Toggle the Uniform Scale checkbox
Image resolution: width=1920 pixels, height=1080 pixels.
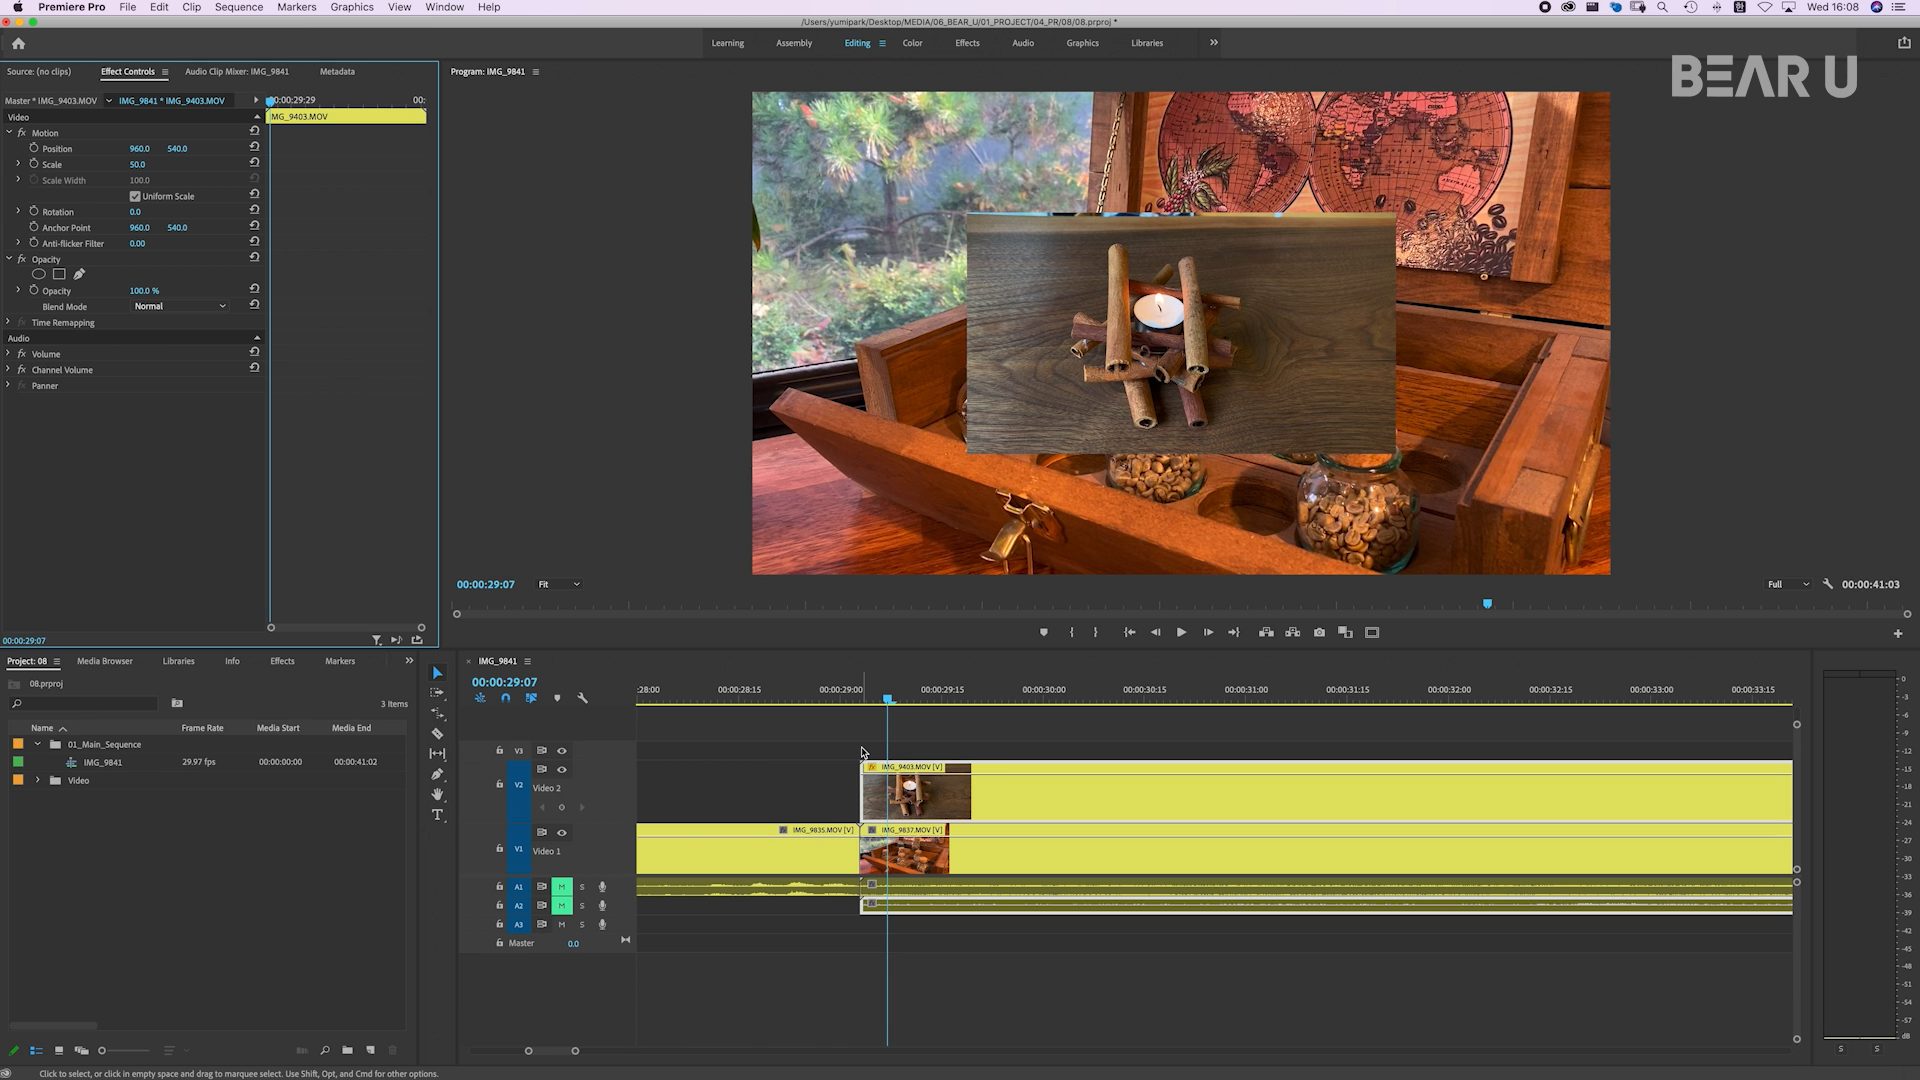tap(135, 196)
